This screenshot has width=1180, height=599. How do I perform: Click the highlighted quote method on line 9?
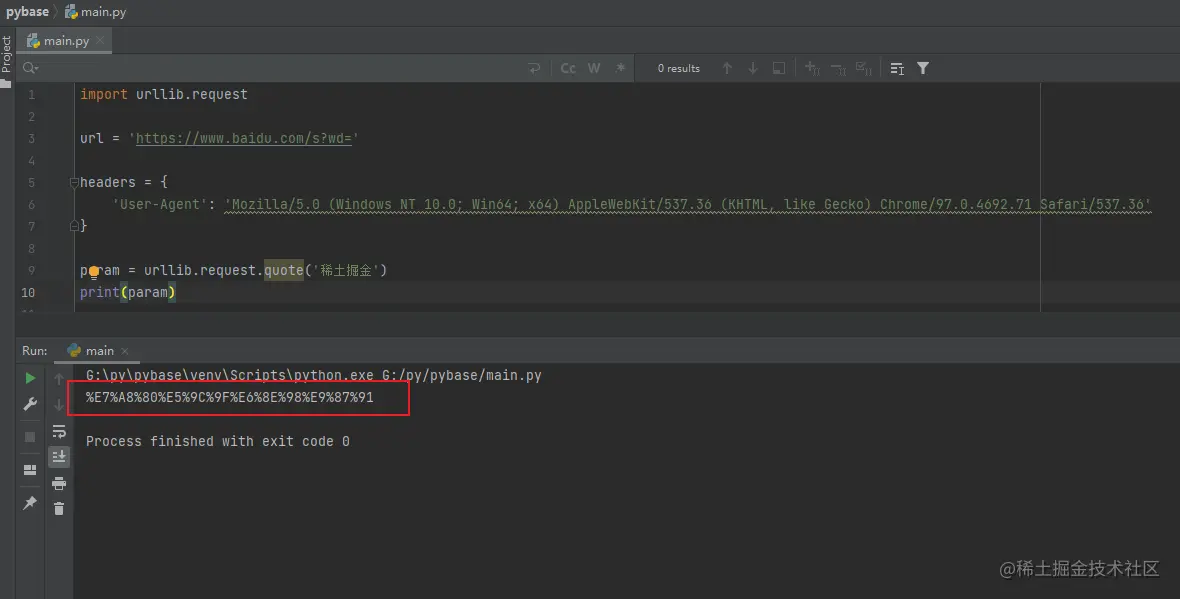tap(284, 270)
